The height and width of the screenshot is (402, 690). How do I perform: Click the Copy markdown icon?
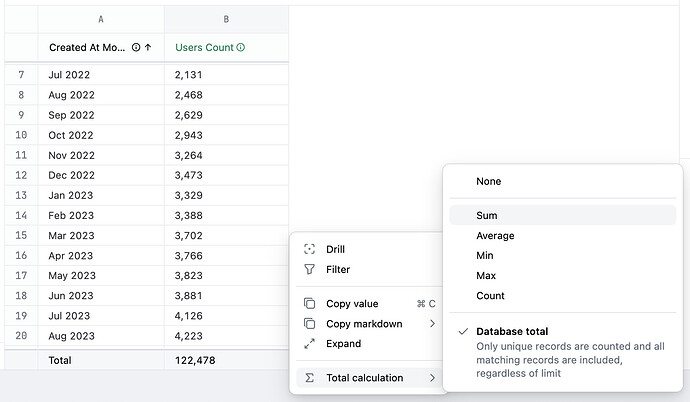point(309,324)
